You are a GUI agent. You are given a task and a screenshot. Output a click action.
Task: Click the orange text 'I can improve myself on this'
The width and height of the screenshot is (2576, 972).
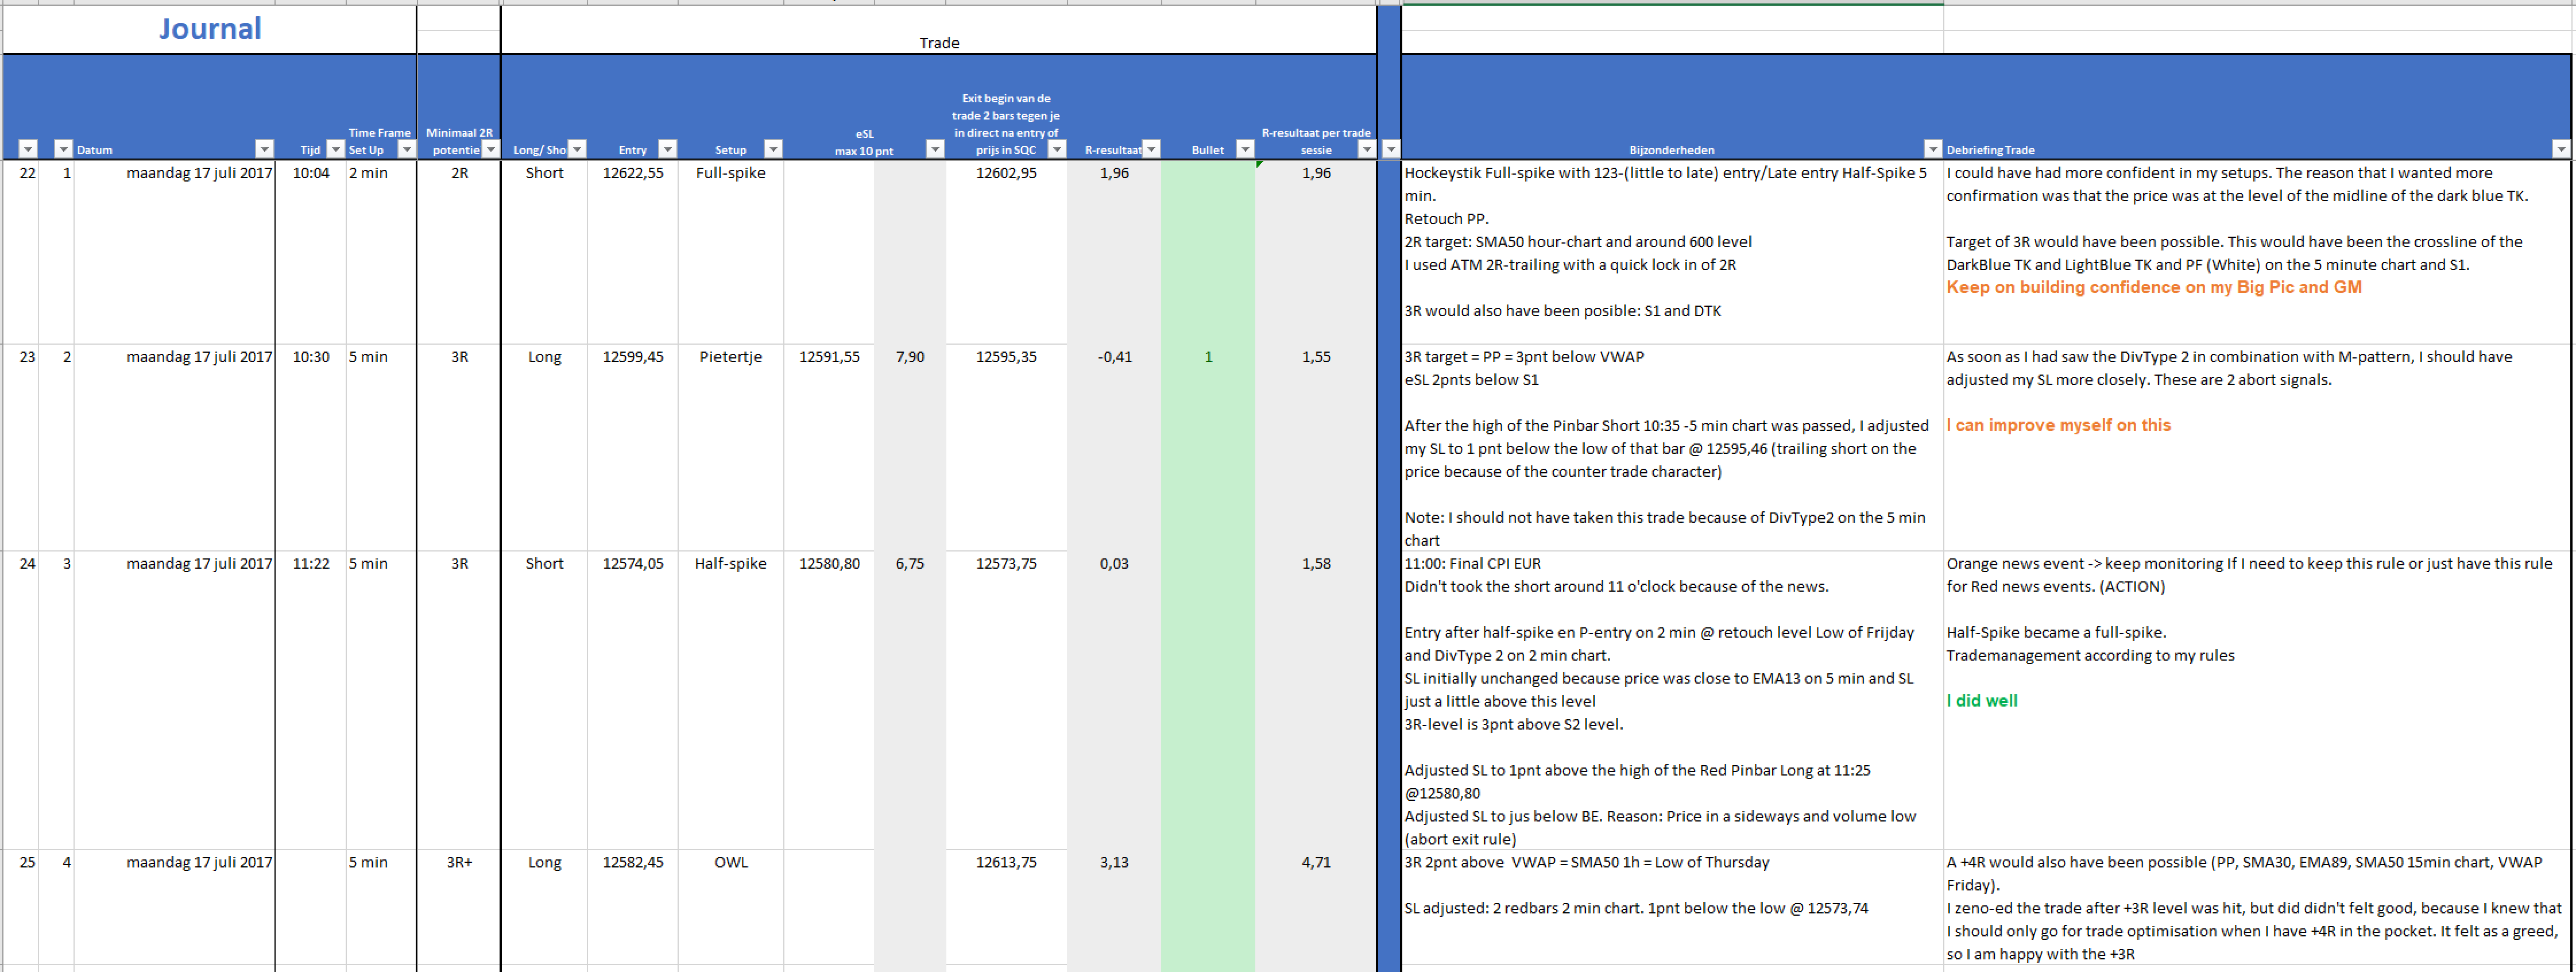pyautogui.click(x=2058, y=425)
